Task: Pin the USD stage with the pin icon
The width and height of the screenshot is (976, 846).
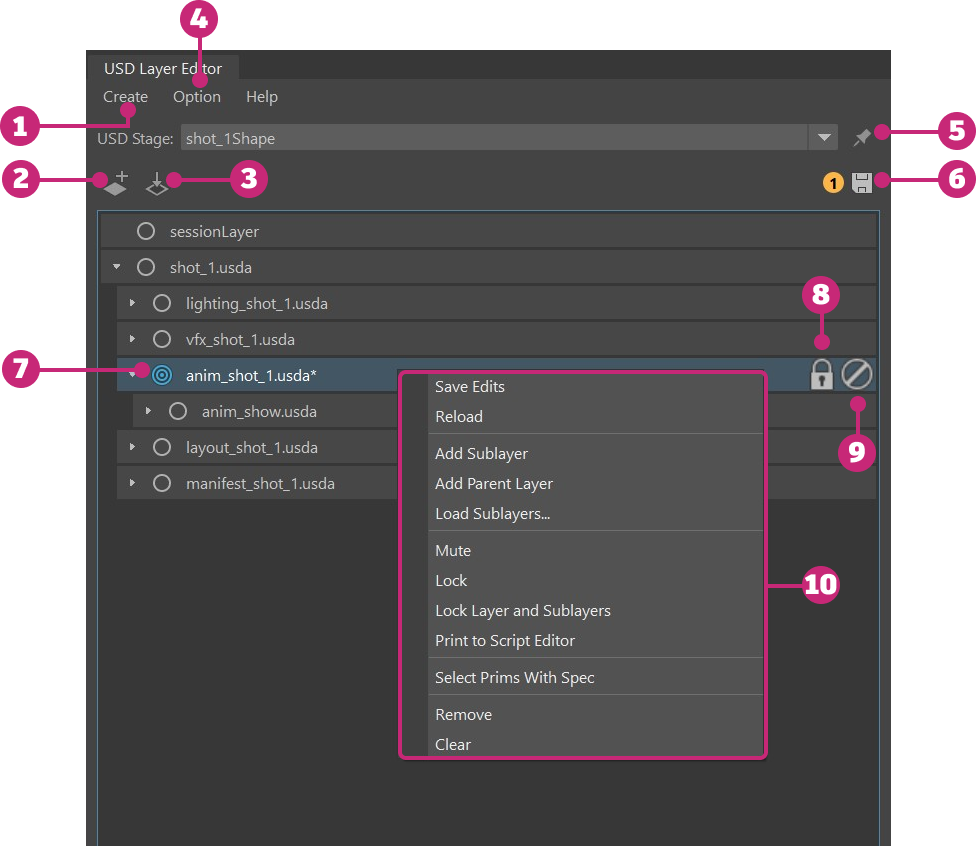Action: click(x=861, y=138)
